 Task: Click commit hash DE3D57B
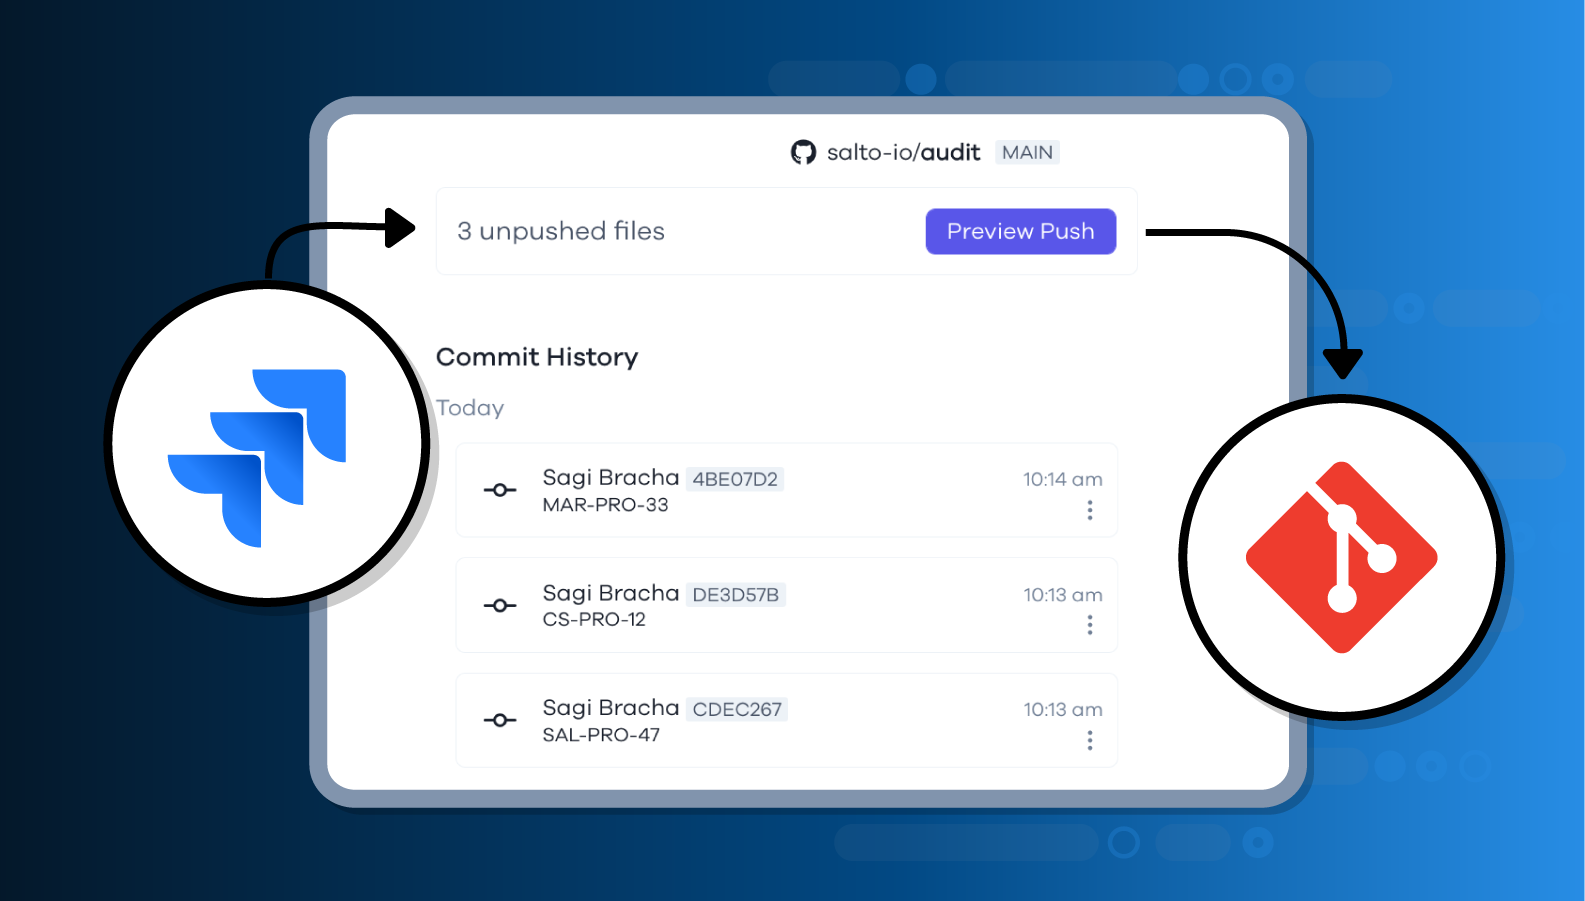(x=736, y=595)
